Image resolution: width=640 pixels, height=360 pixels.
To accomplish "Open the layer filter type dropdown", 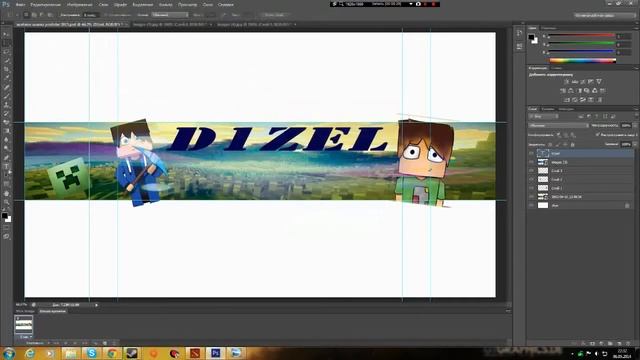I will pos(544,116).
